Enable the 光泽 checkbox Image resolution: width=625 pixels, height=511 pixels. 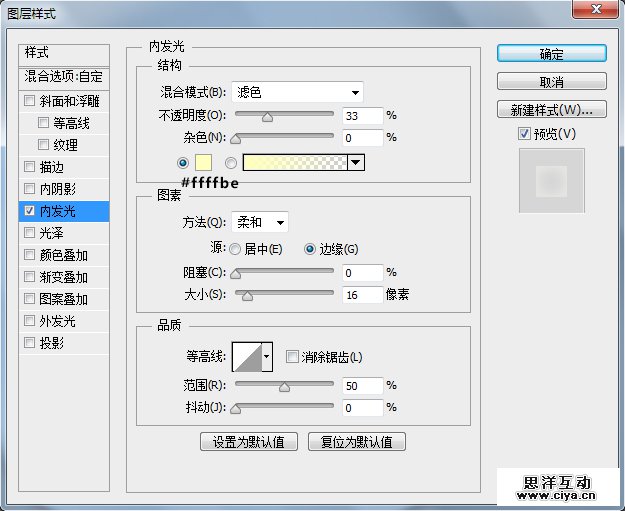pyautogui.click(x=29, y=232)
